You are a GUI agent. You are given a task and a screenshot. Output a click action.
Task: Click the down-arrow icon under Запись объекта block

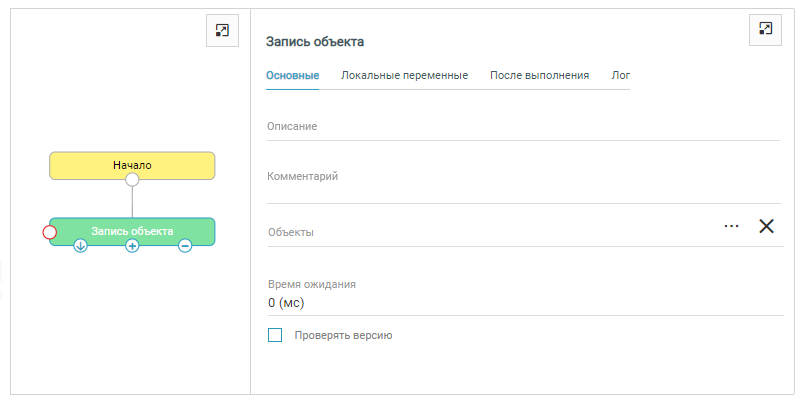point(81,246)
